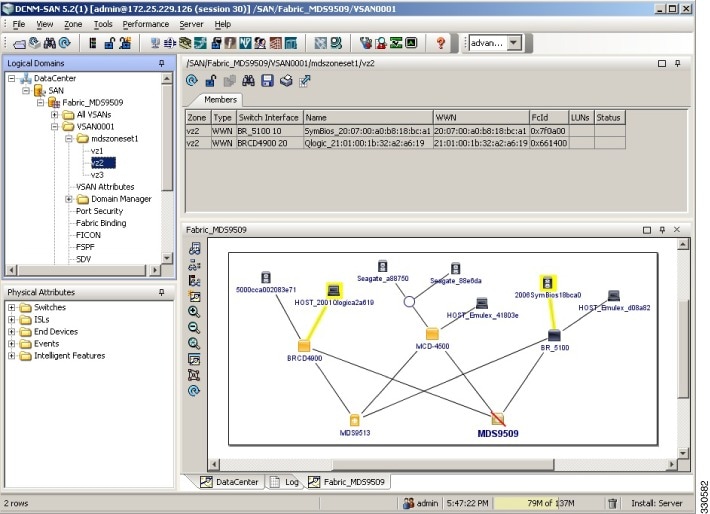Click the BR_5100 switch node on the map
The image size is (710, 514).
[x=554, y=336]
